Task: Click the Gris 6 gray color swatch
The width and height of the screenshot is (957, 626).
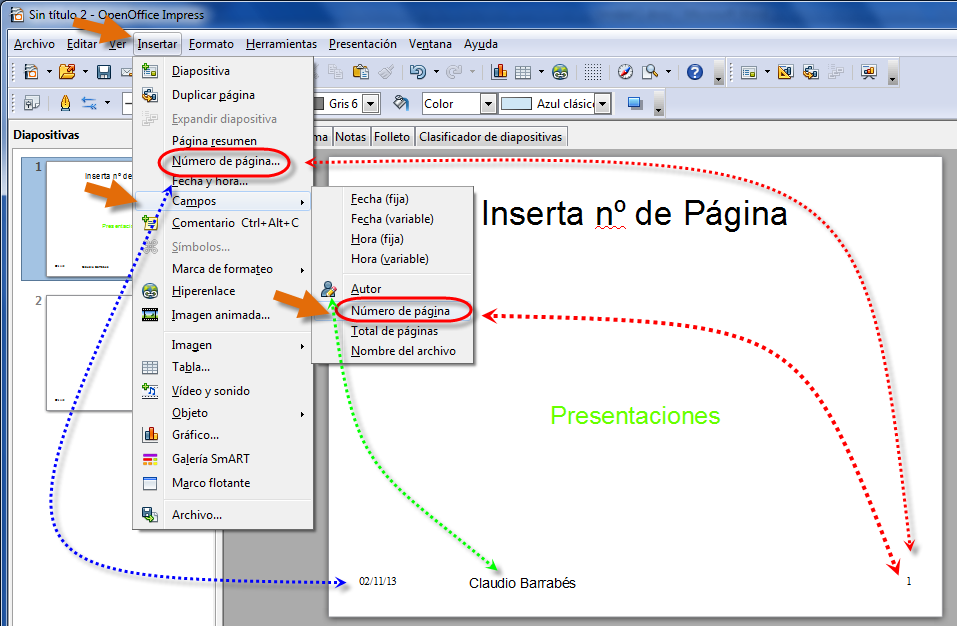Action: pos(319,104)
